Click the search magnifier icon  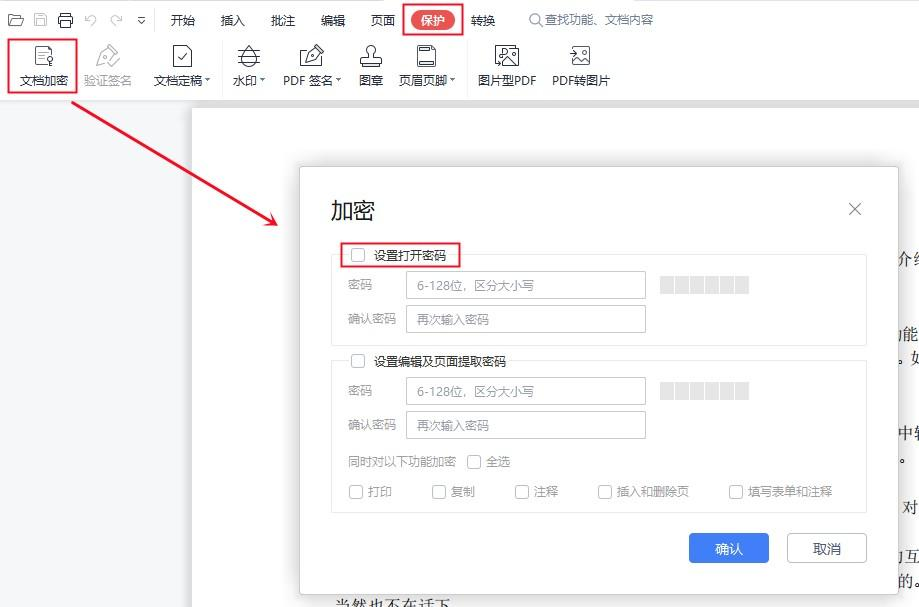tap(535, 20)
